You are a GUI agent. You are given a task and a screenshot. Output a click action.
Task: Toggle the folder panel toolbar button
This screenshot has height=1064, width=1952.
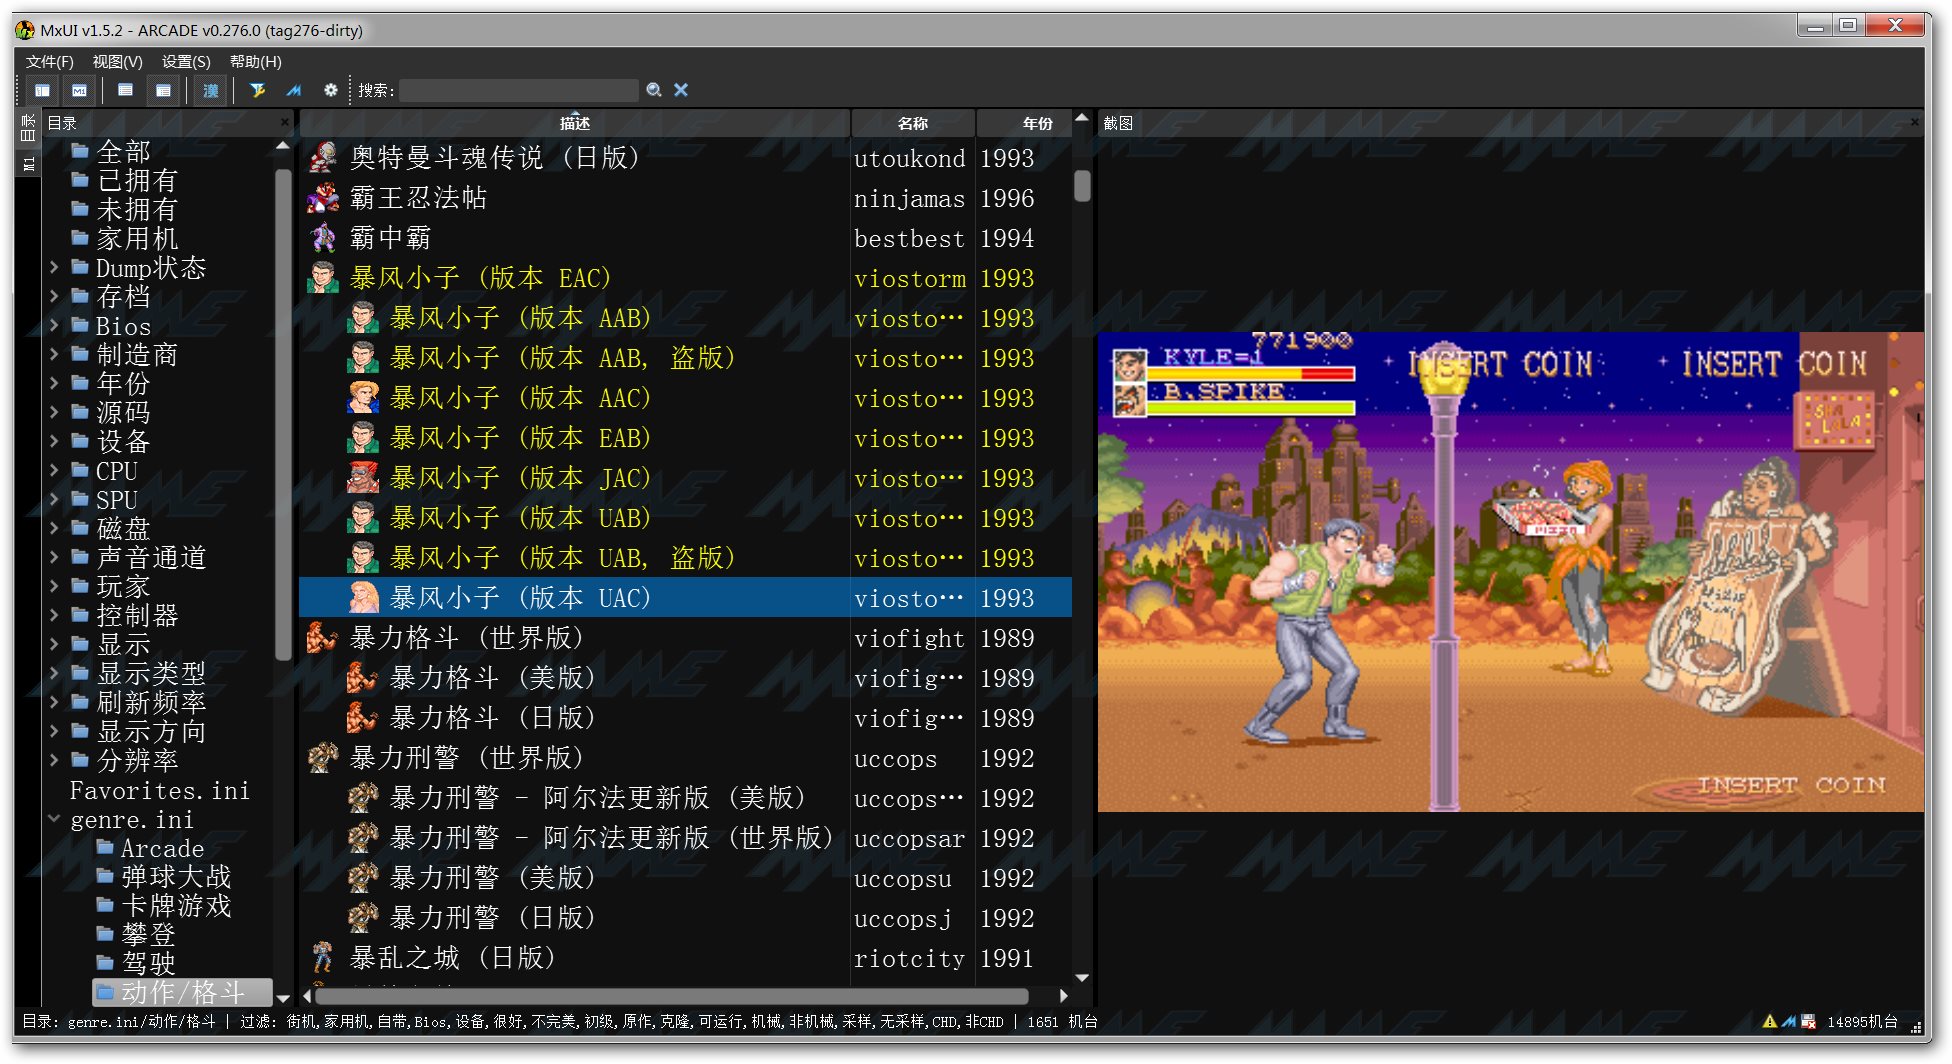click(x=42, y=90)
